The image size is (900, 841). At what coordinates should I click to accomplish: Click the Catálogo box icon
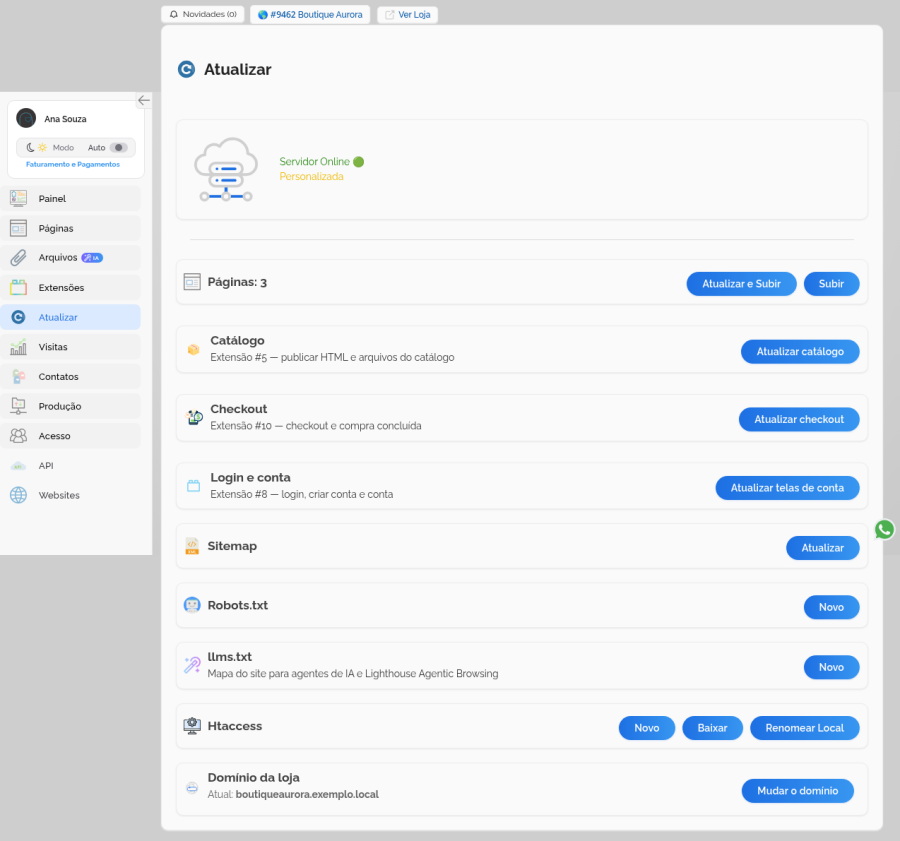193,349
